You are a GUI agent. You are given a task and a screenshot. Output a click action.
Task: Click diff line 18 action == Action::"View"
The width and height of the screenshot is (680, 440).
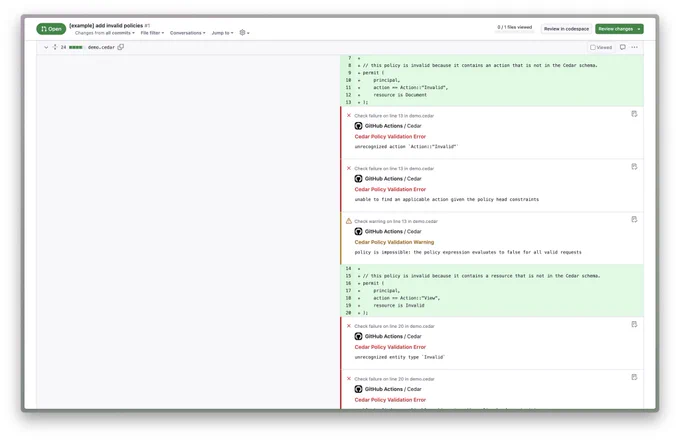[x=406, y=298]
